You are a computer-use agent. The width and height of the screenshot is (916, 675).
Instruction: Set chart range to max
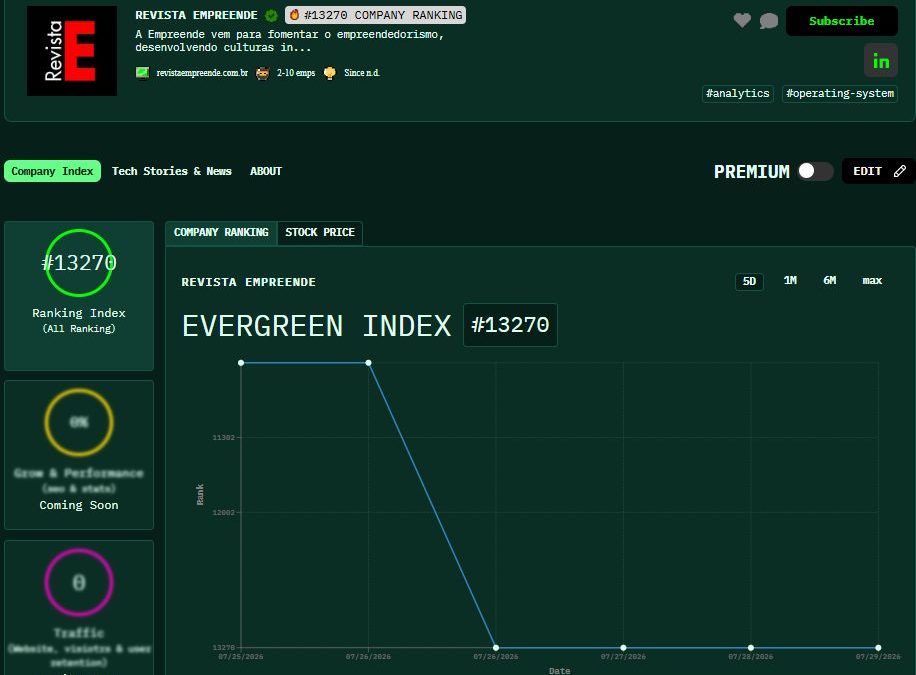[872, 281]
